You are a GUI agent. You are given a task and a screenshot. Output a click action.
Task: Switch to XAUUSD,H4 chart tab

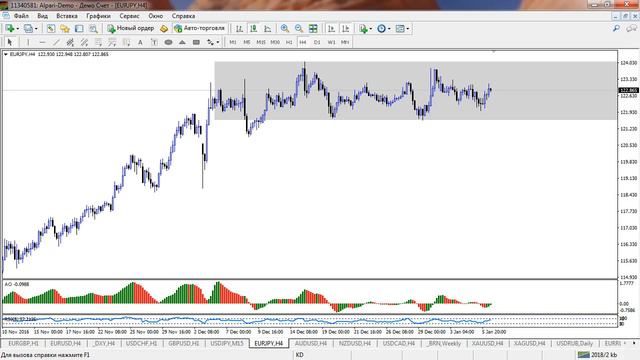coord(487,343)
